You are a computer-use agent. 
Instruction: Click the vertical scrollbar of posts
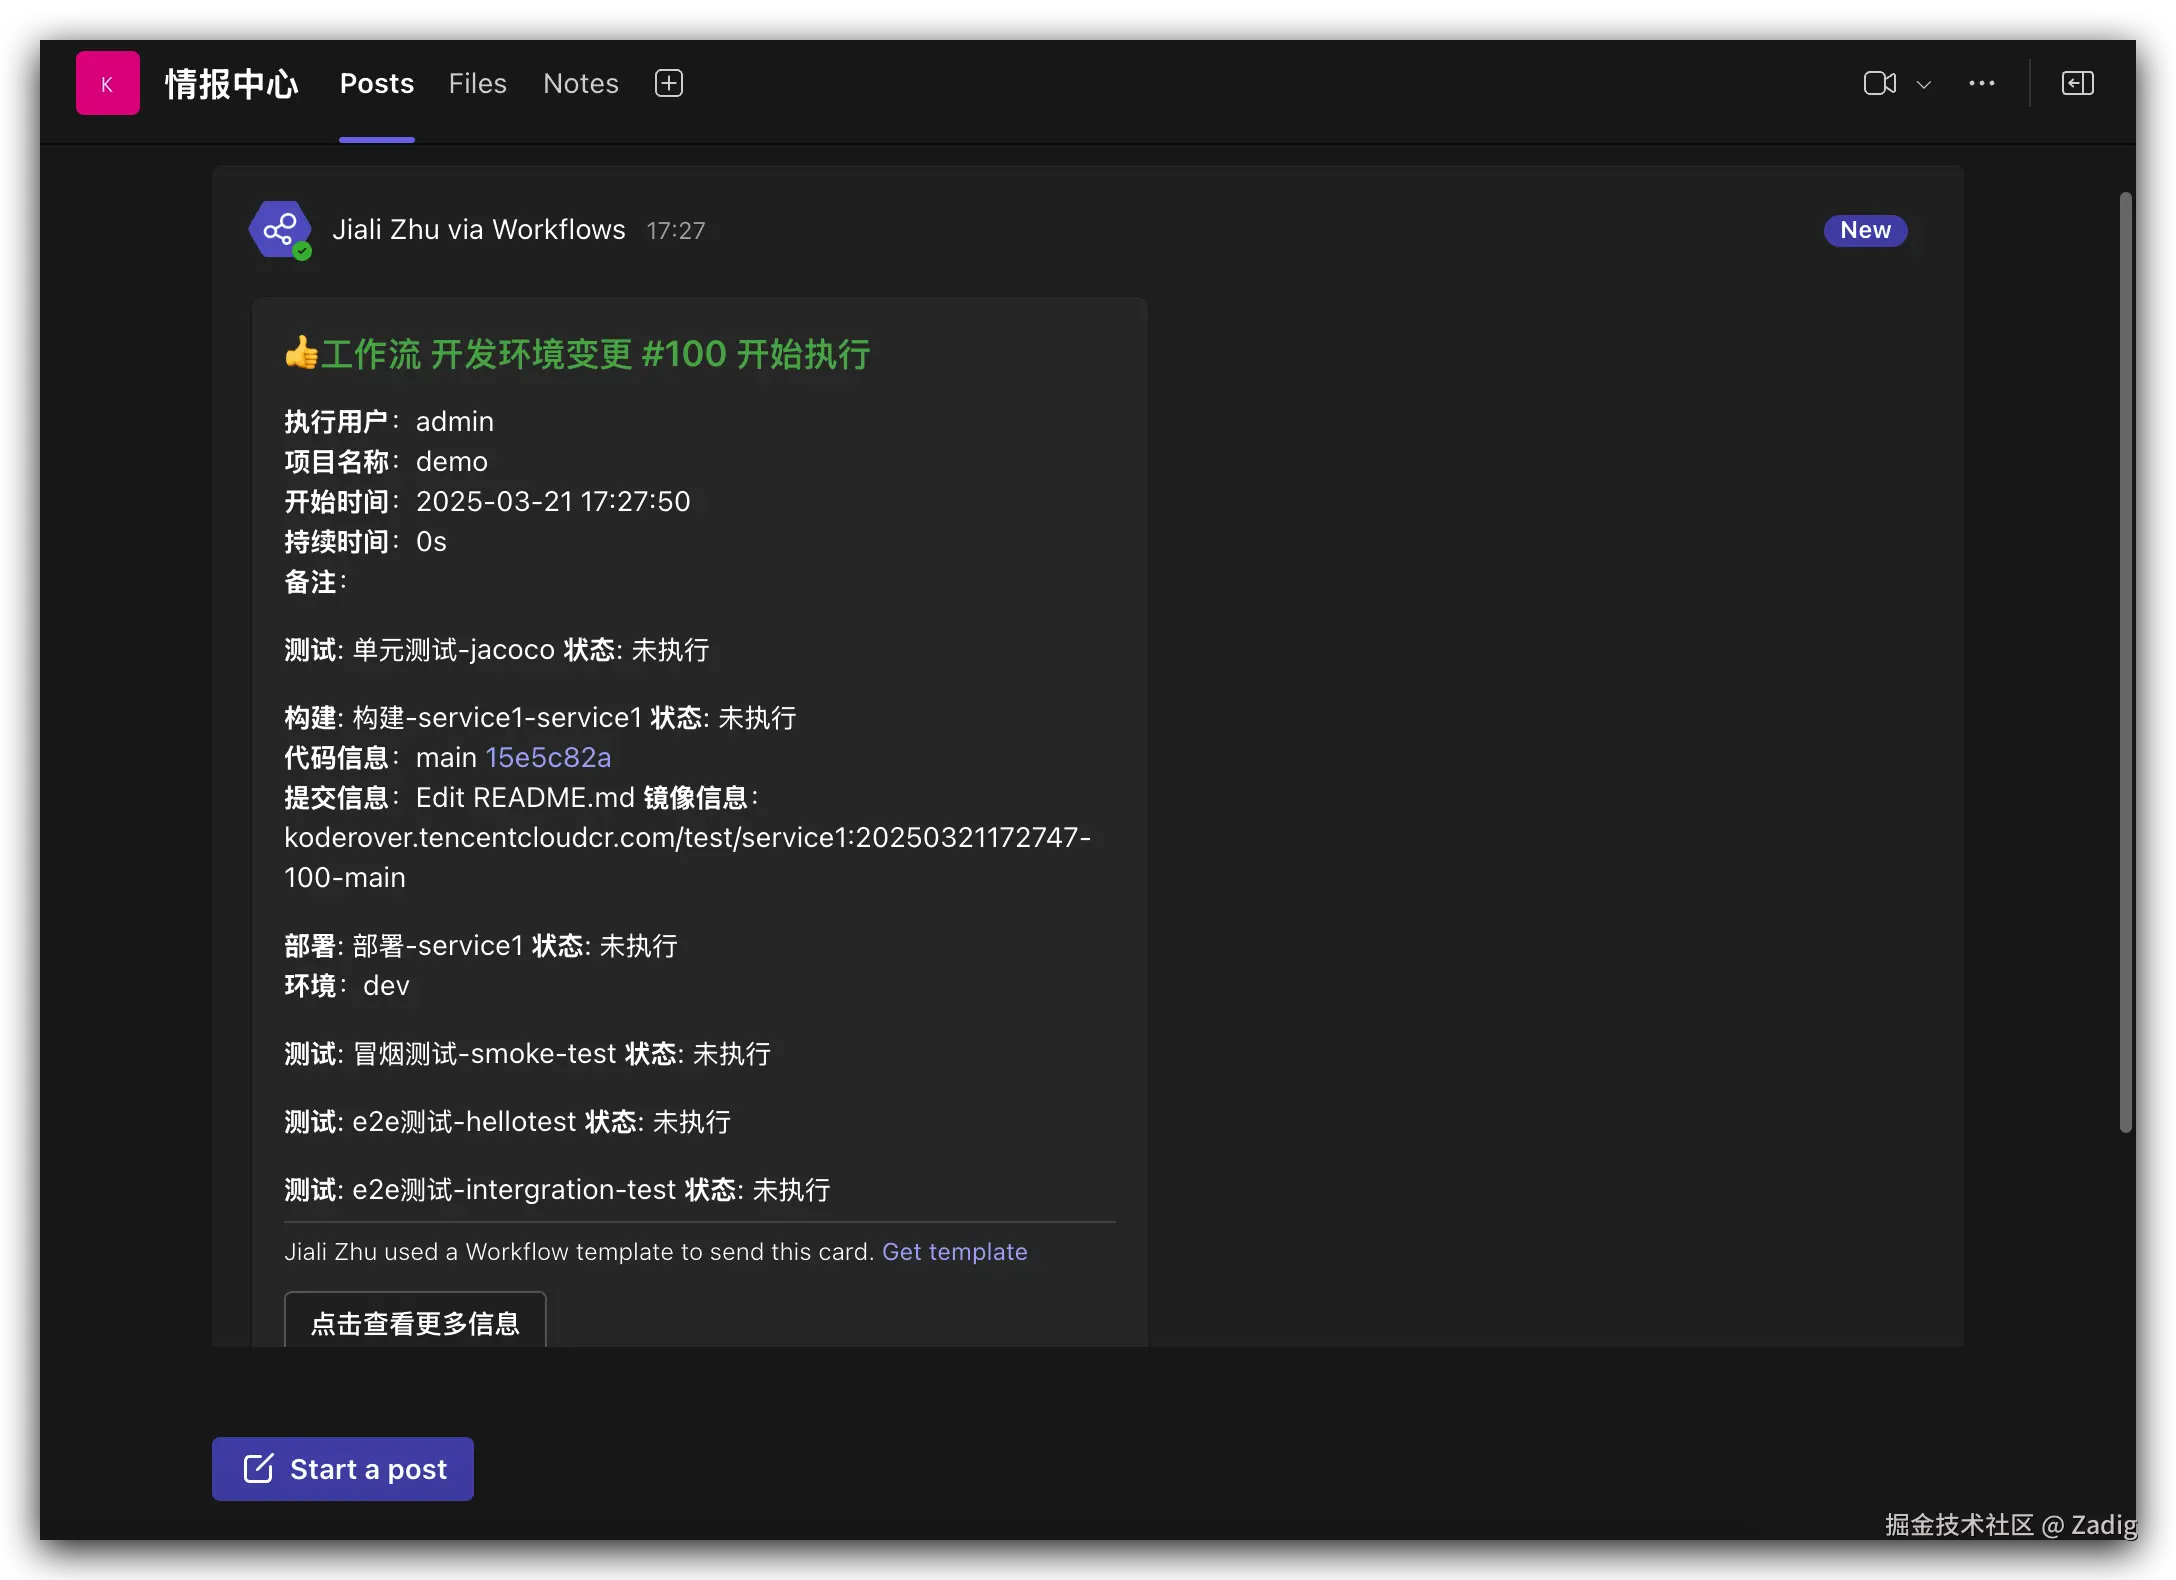(2125, 660)
